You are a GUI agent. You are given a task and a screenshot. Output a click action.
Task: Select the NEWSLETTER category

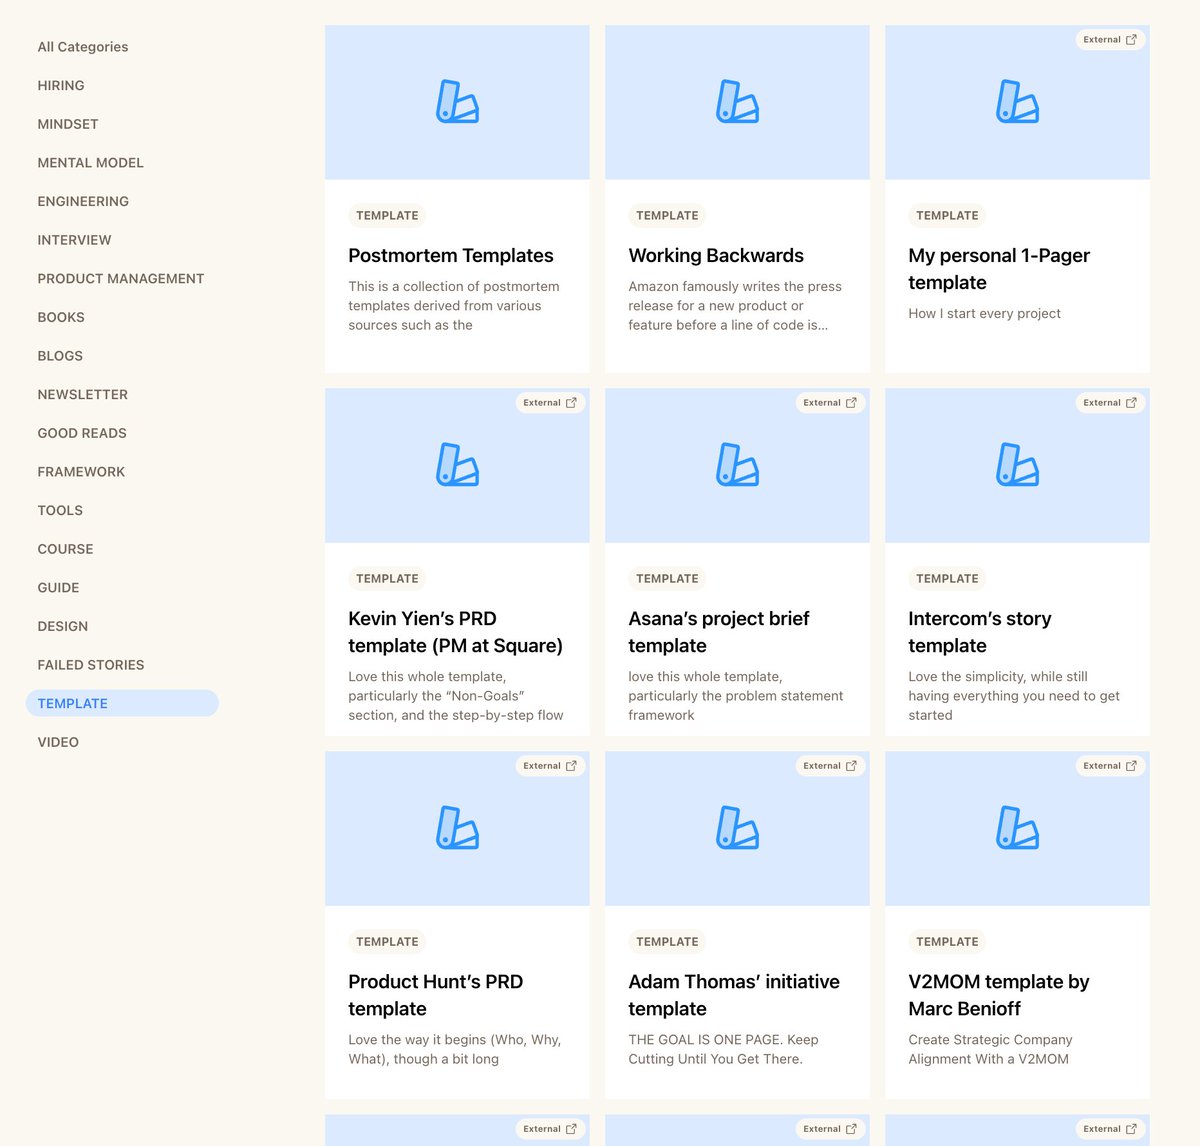[x=83, y=395]
